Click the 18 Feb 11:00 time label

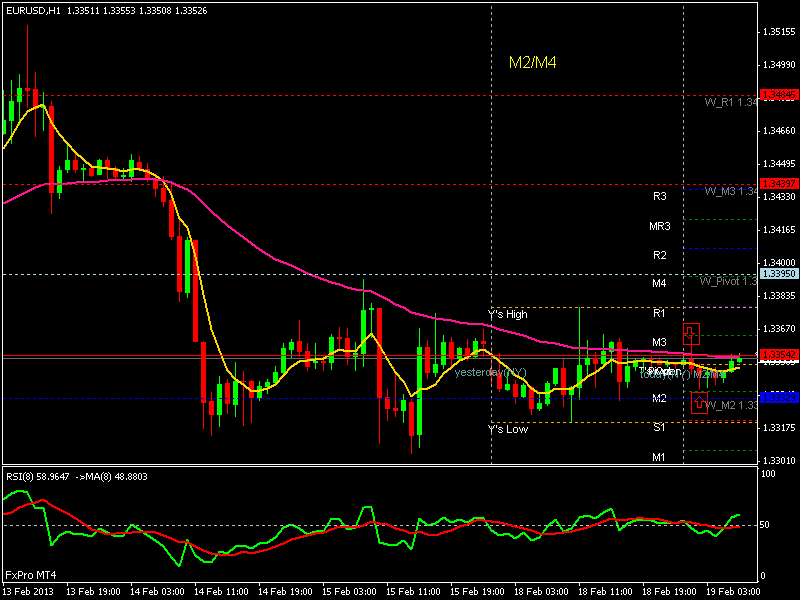606,592
